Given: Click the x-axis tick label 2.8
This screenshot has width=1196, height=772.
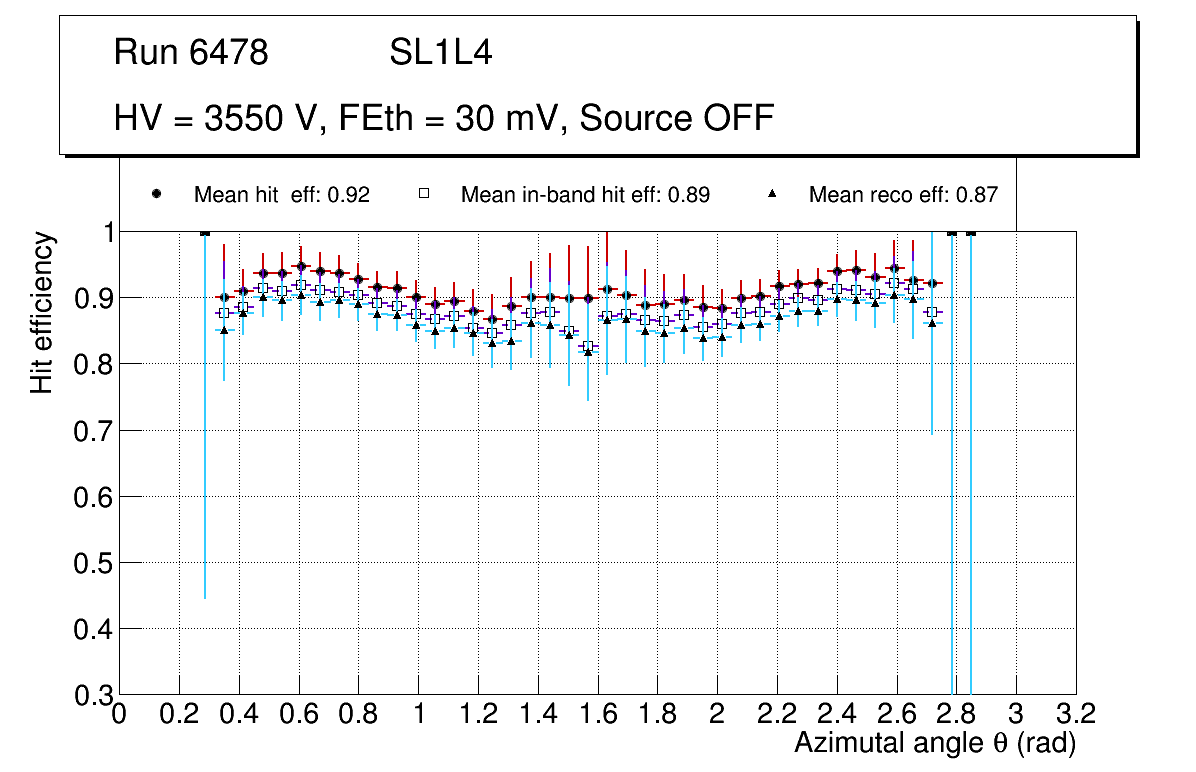Looking at the screenshot, I should [956, 714].
